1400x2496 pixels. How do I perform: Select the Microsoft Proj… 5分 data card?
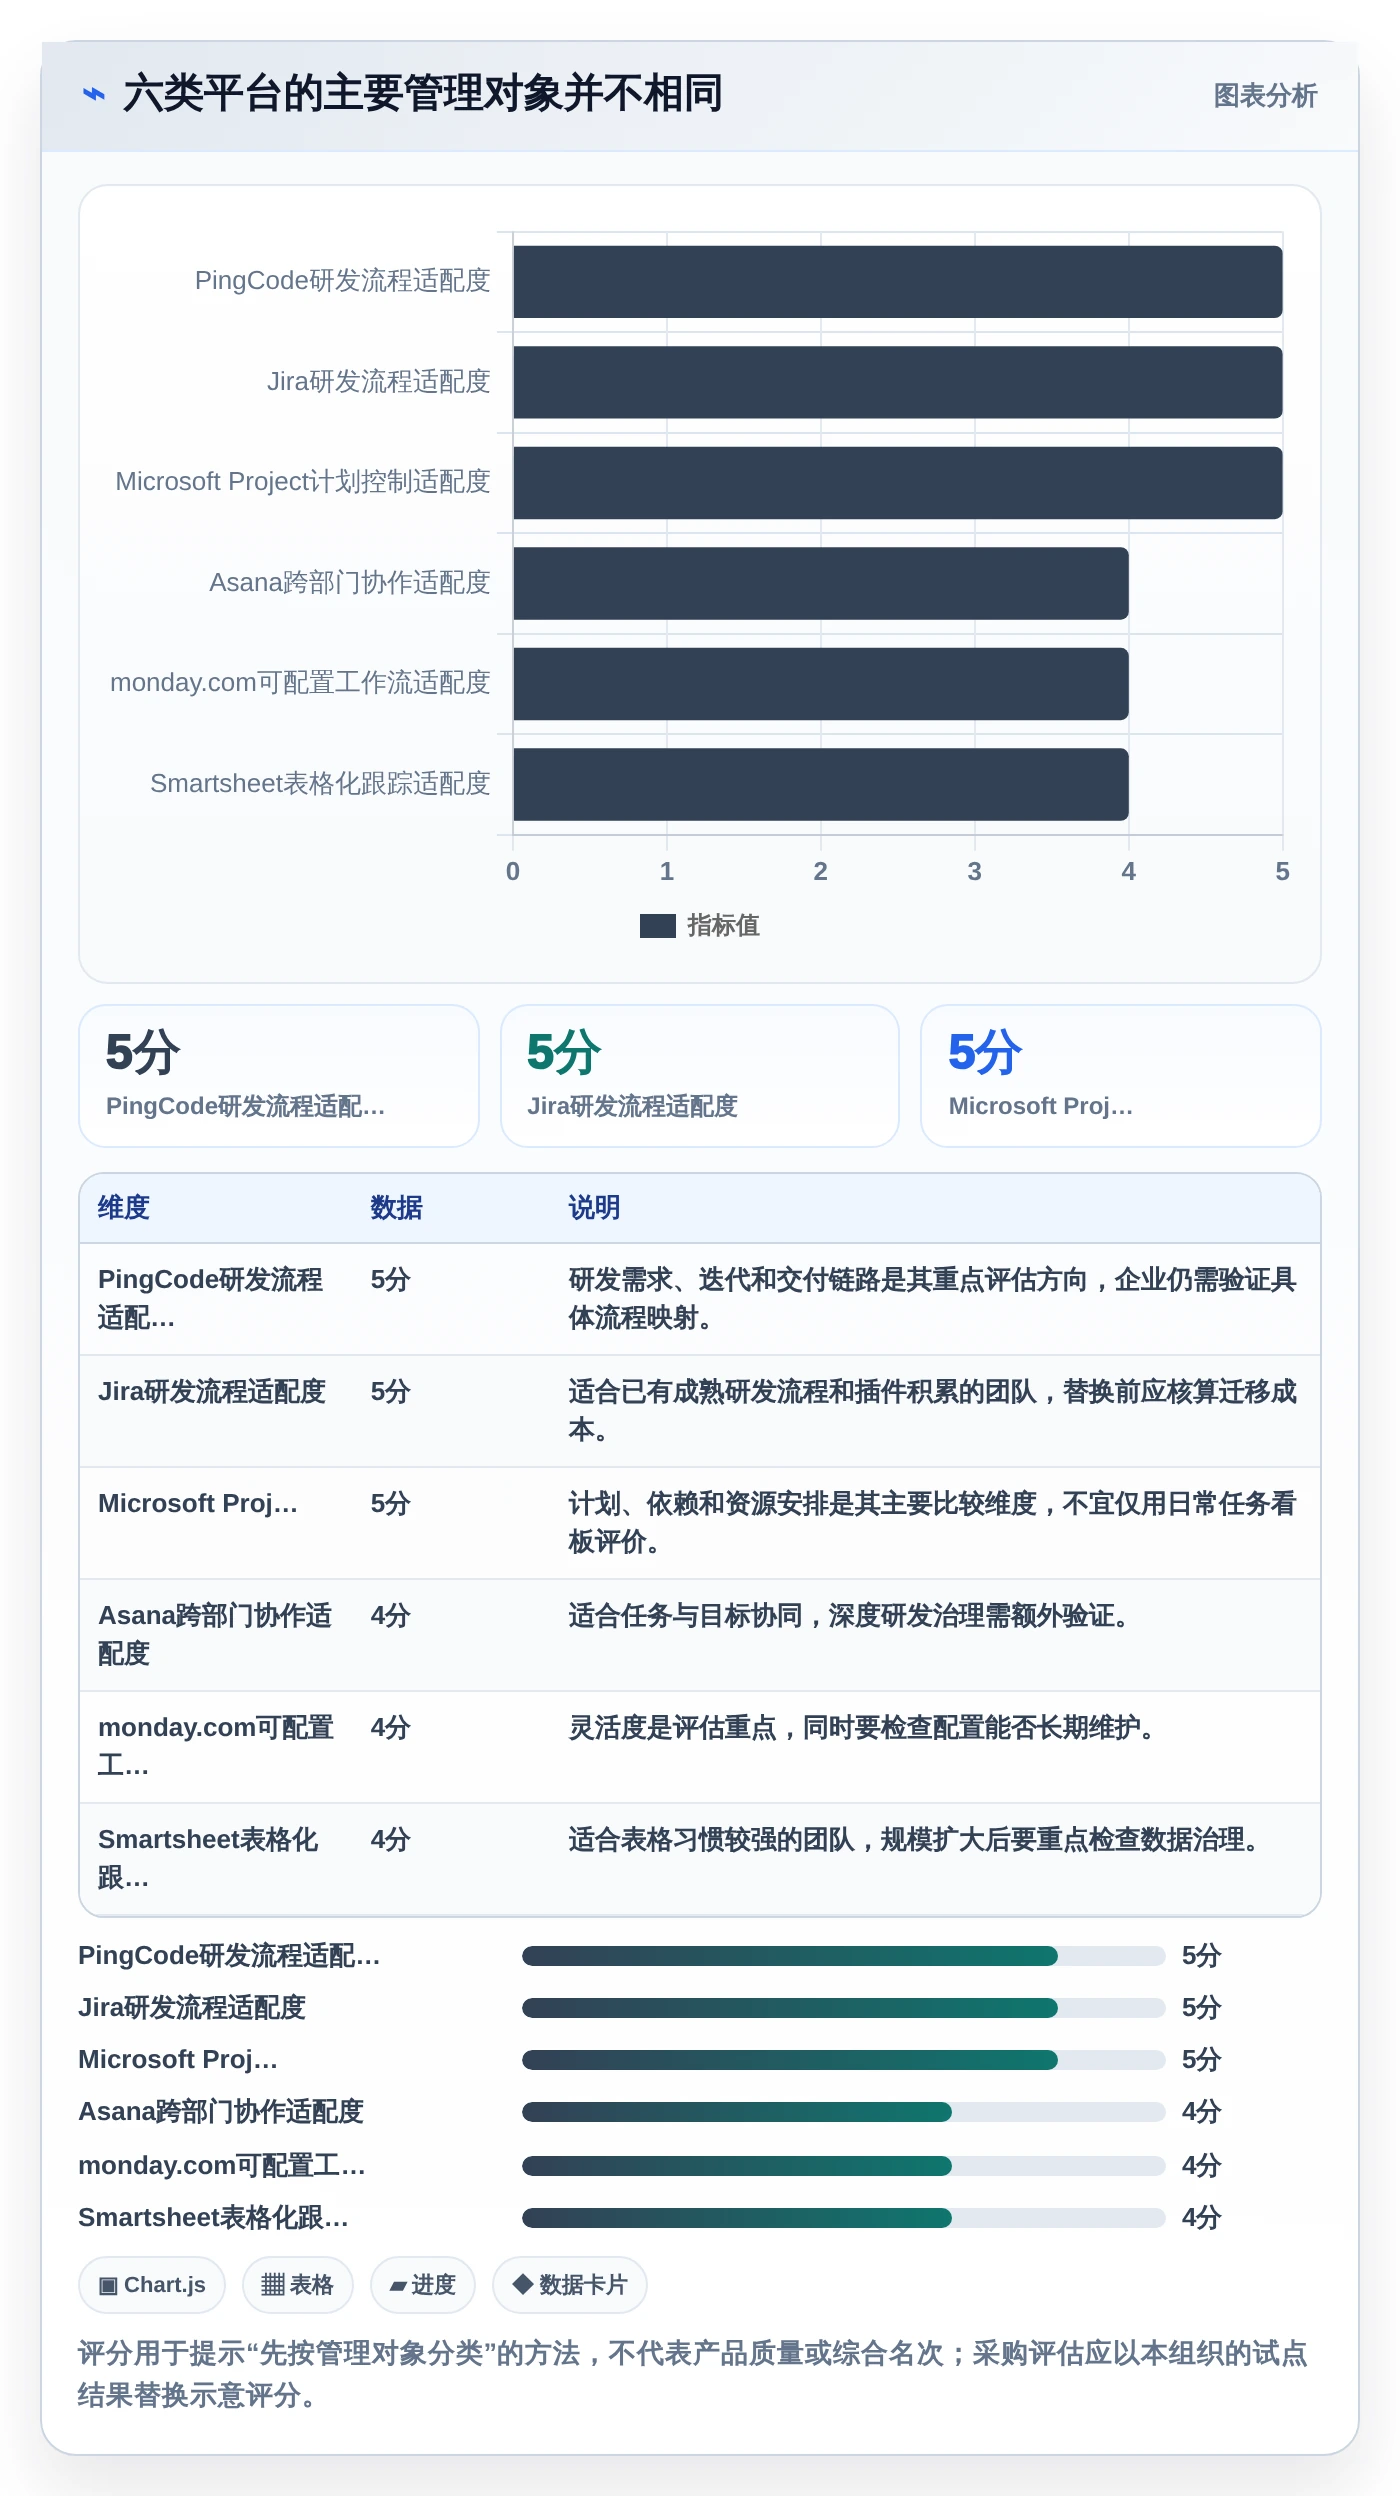click(1121, 1076)
